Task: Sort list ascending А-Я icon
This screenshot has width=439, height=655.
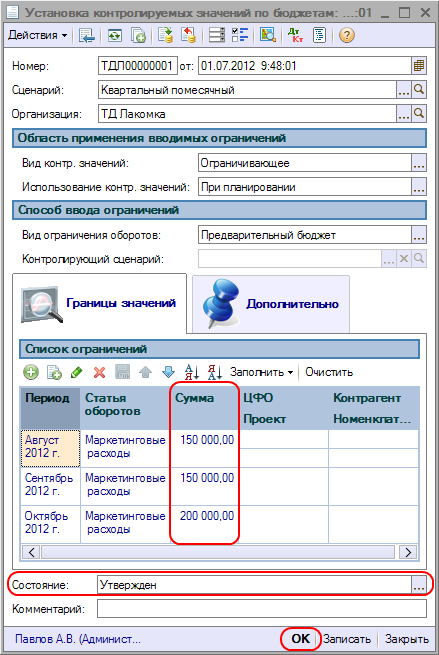Action: tap(192, 372)
